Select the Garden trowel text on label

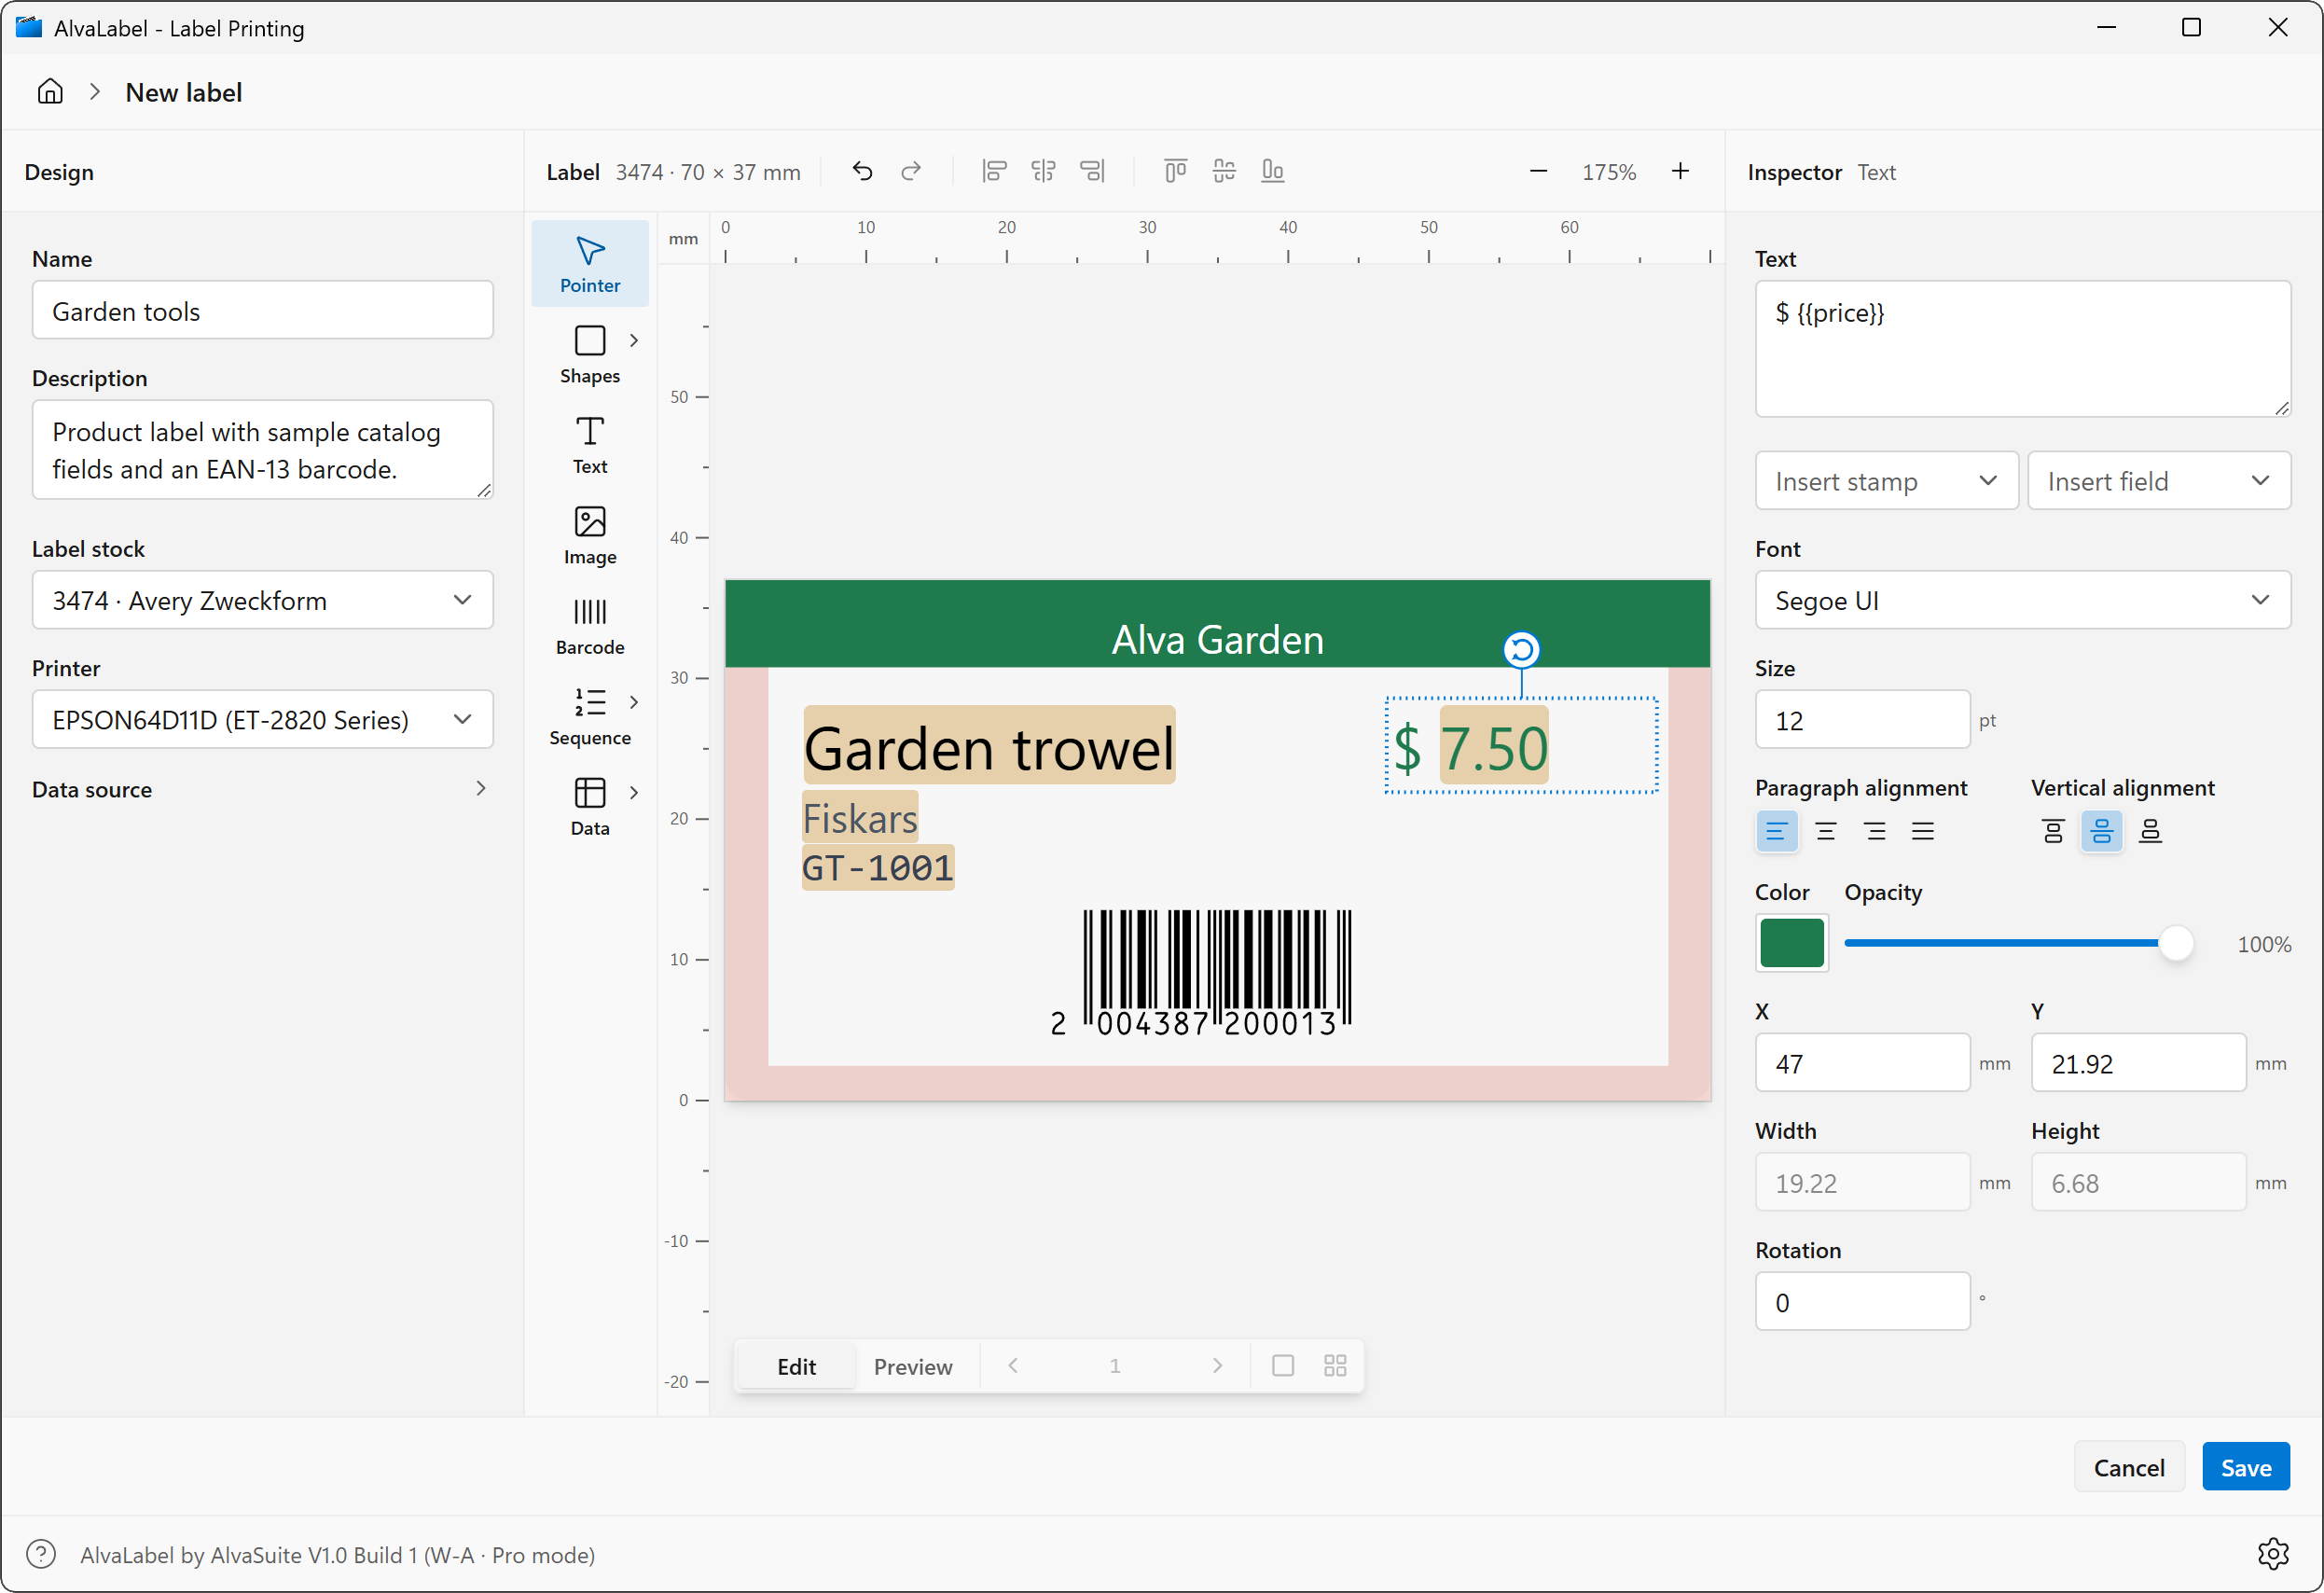pyautogui.click(x=989, y=747)
